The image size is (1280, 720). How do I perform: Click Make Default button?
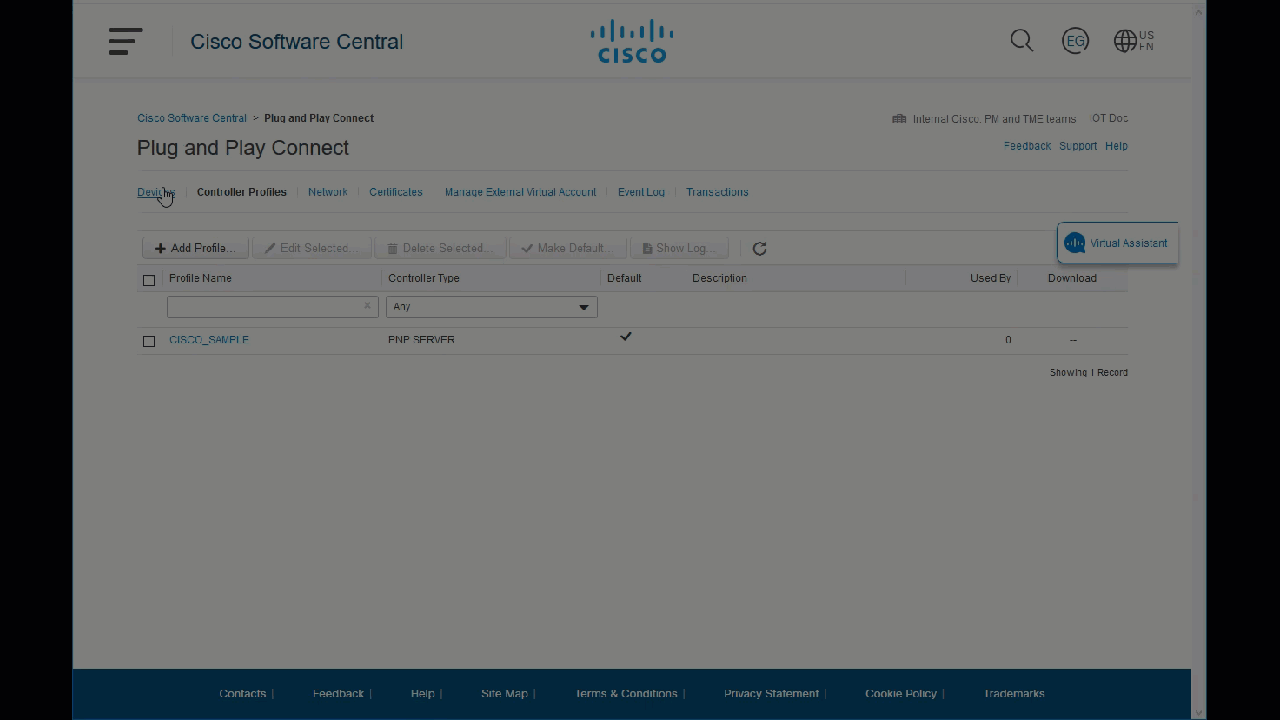tap(567, 248)
